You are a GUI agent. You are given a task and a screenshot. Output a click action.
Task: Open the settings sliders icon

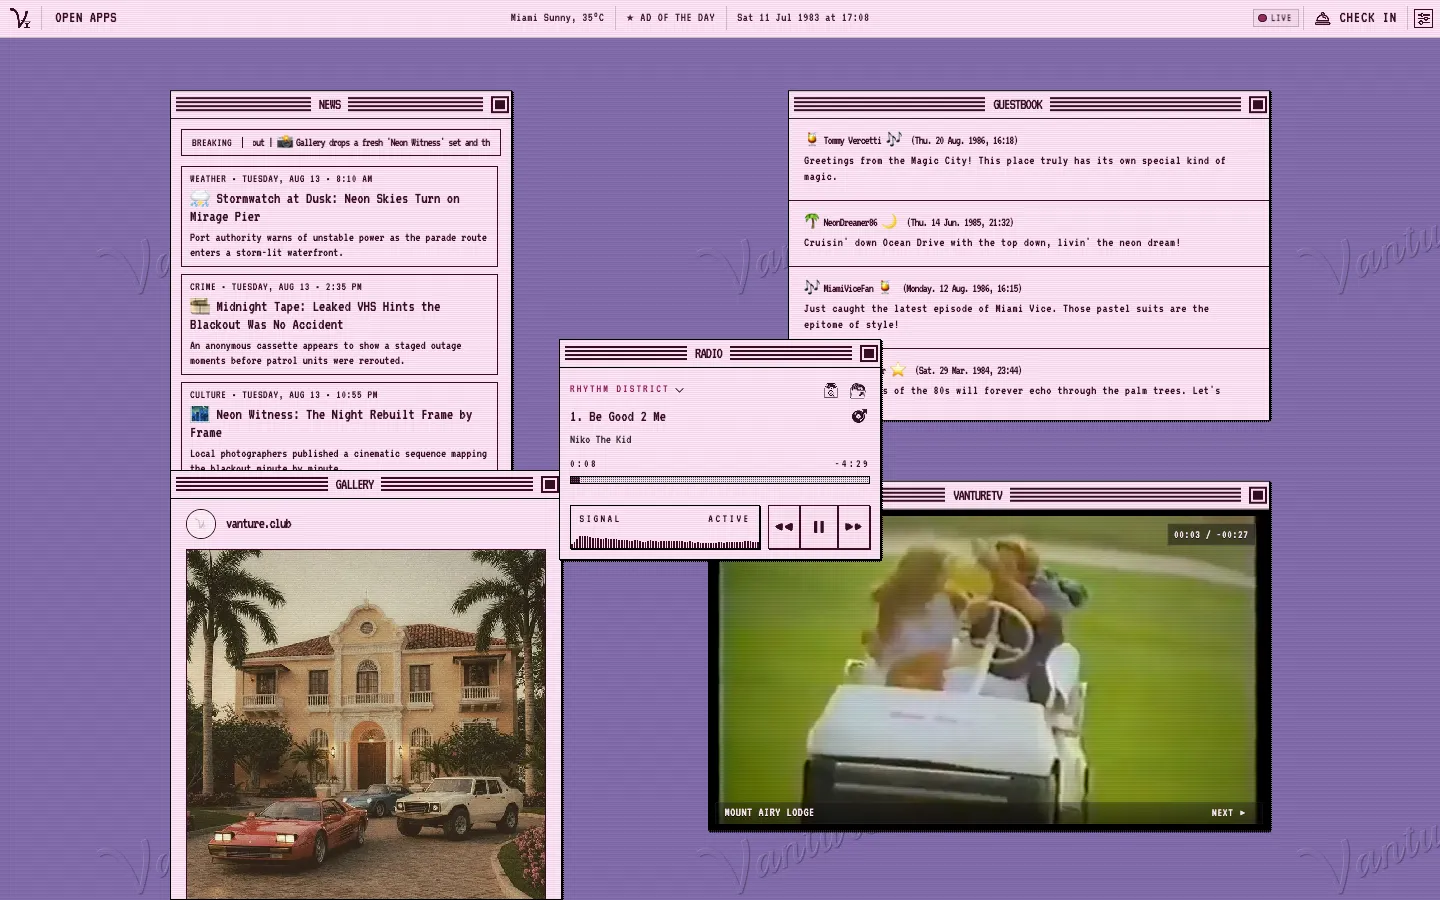[1423, 18]
